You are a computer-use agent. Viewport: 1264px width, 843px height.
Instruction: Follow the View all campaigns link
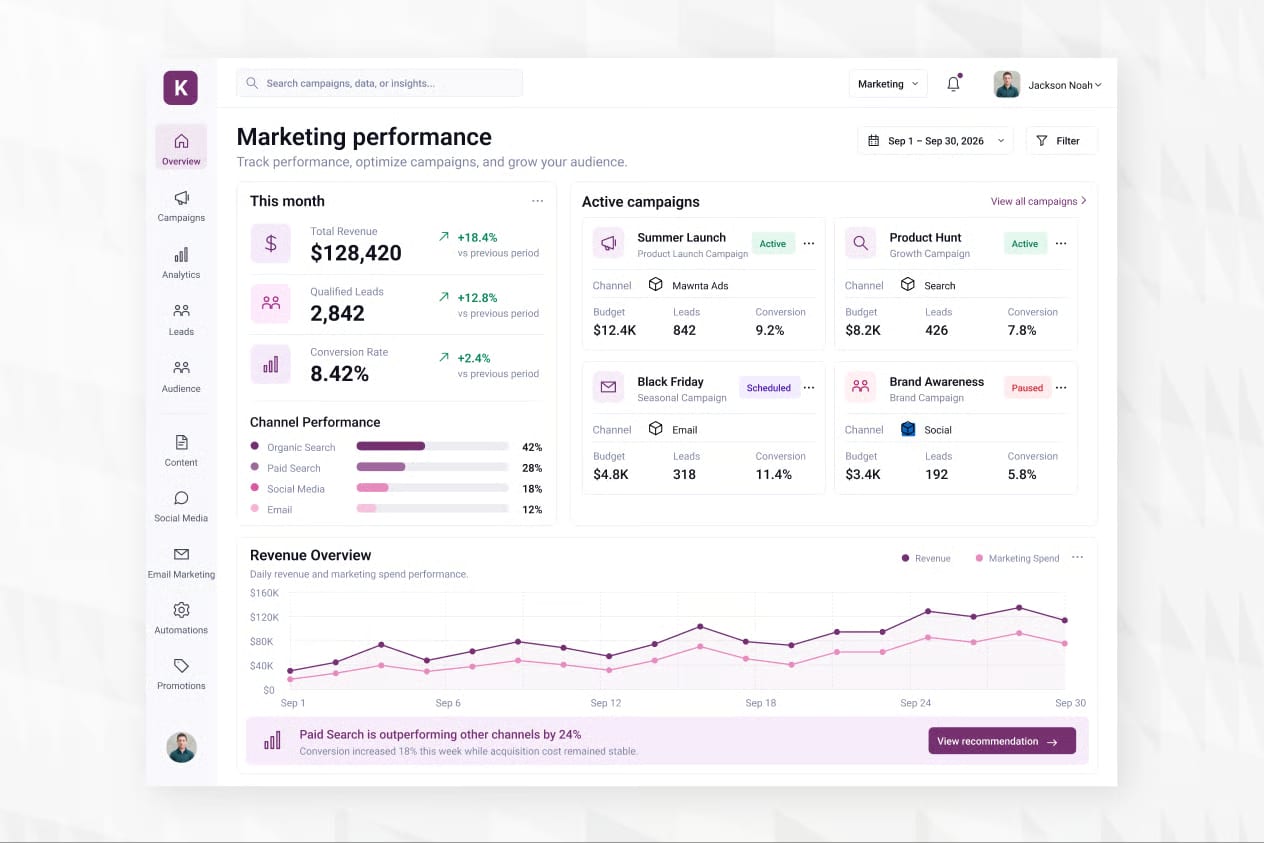pos(1038,201)
